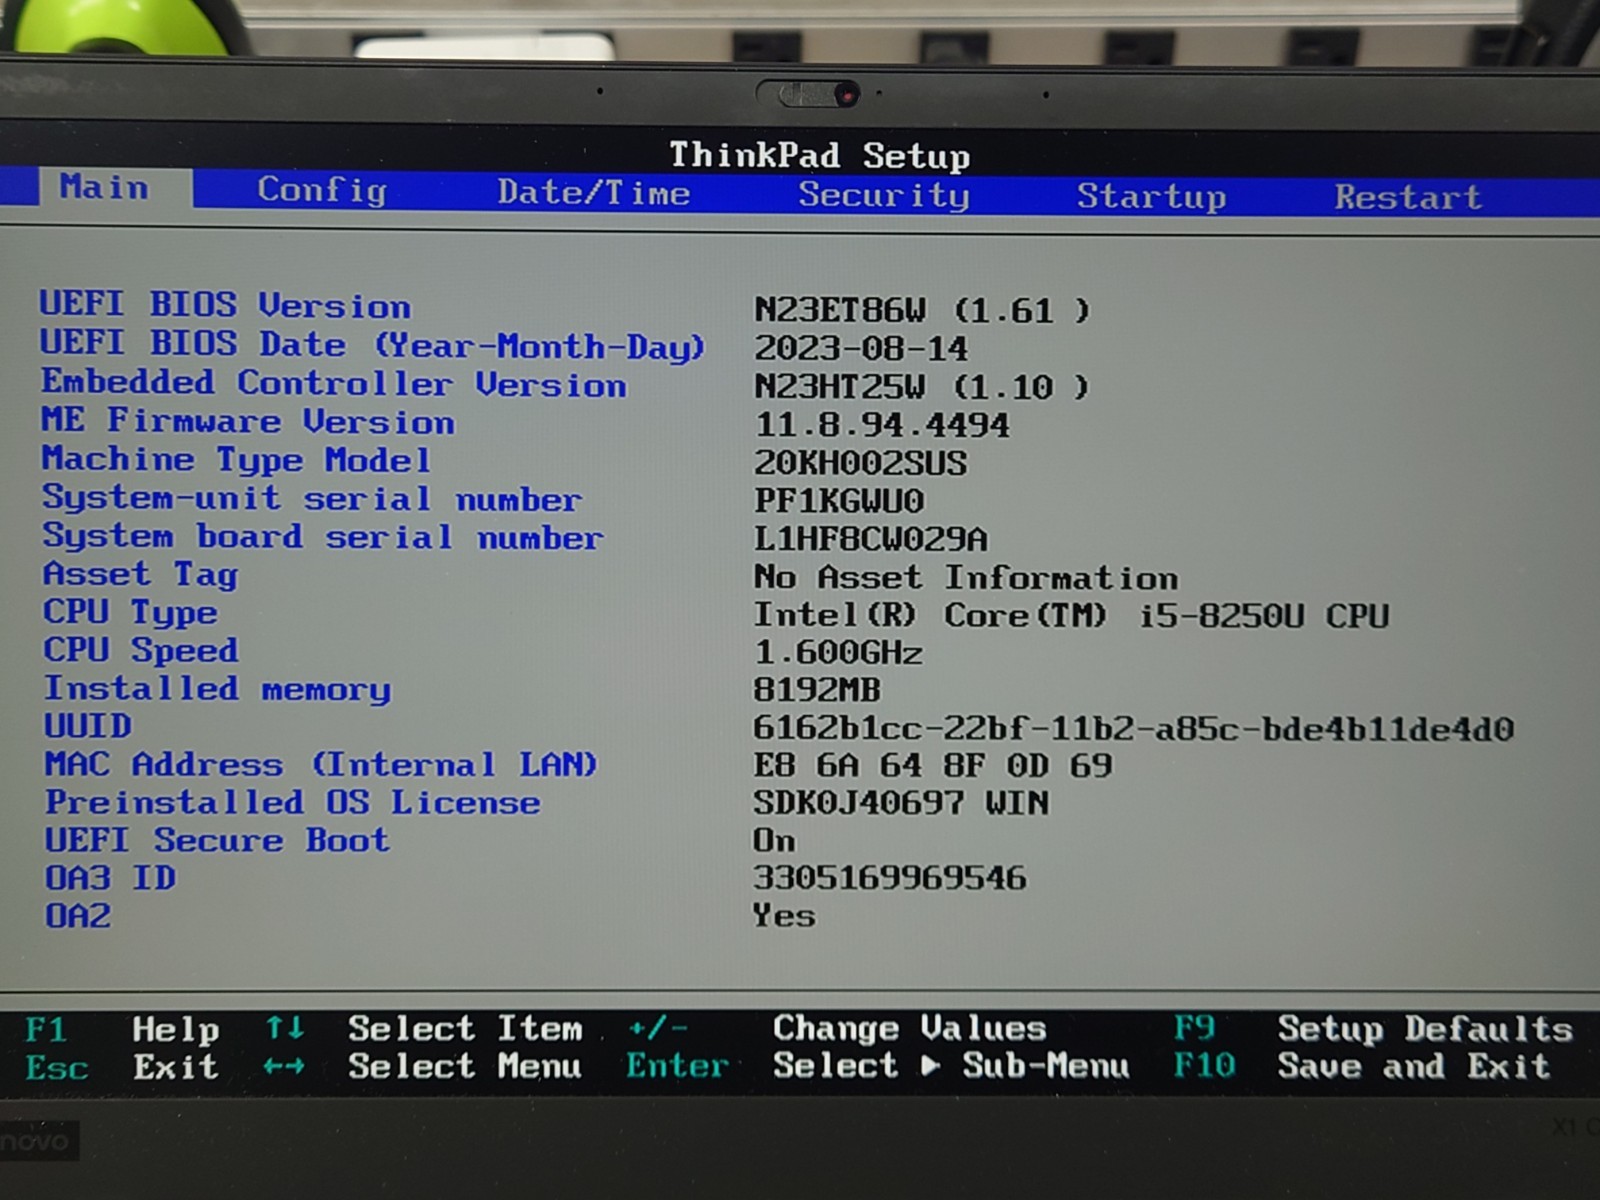Image resolution: width=1600 pixels, height=1200 pixels.
Task: Select the UEFI BIOS Date label
Action: click(x=372, y=346)
